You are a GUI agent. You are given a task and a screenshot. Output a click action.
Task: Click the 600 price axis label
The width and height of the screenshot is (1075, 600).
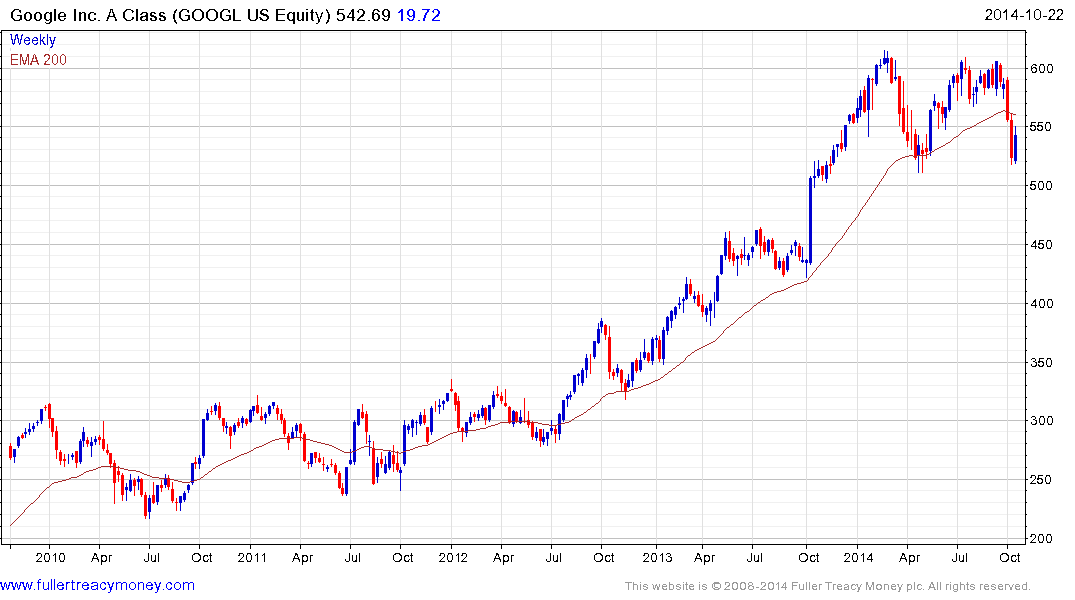click(x=1041, y=69)
